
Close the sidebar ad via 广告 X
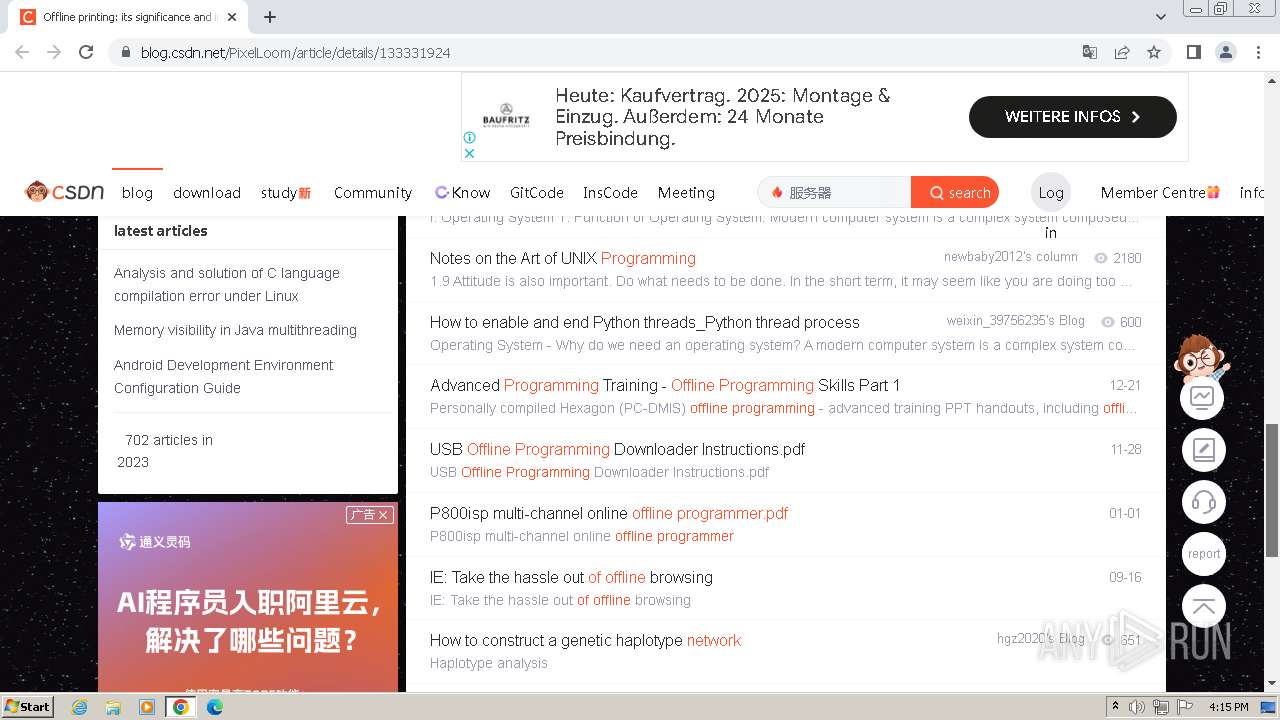tap(369, 515)
